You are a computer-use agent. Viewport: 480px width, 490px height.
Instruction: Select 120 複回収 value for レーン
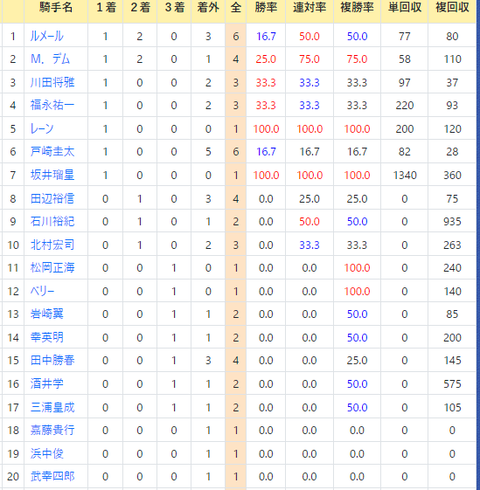(452, 129)
